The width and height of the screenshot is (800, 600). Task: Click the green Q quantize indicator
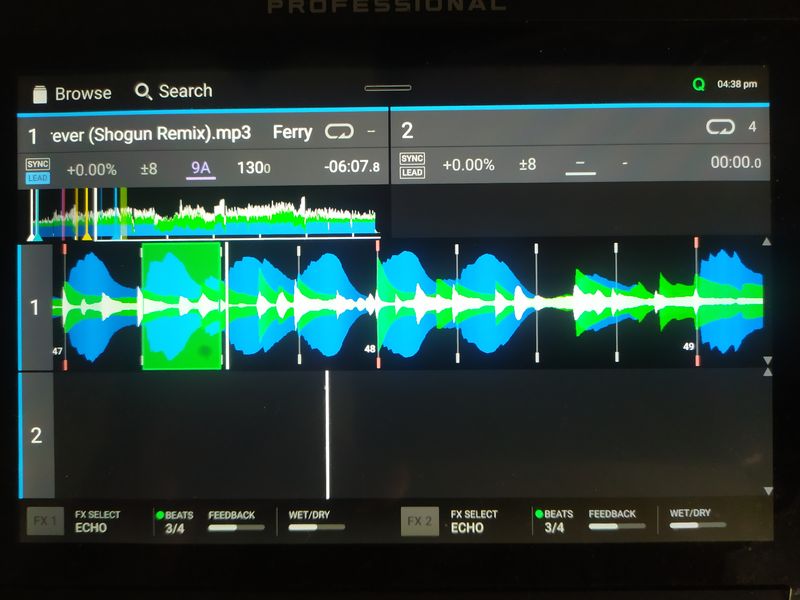coord(699,85)
